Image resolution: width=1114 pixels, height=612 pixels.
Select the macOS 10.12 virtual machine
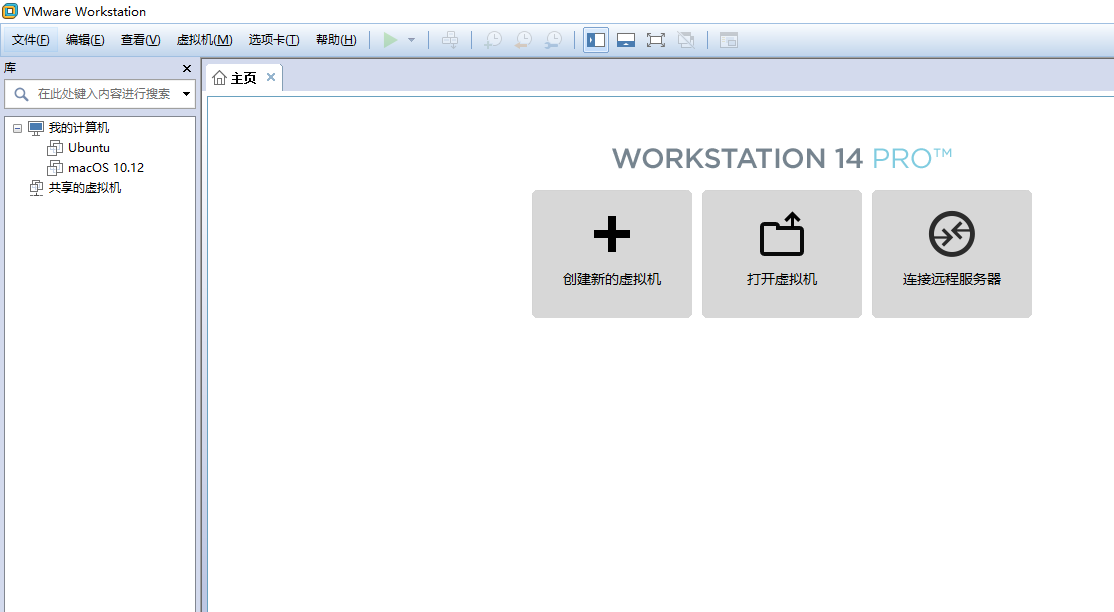tap(106, 167)
